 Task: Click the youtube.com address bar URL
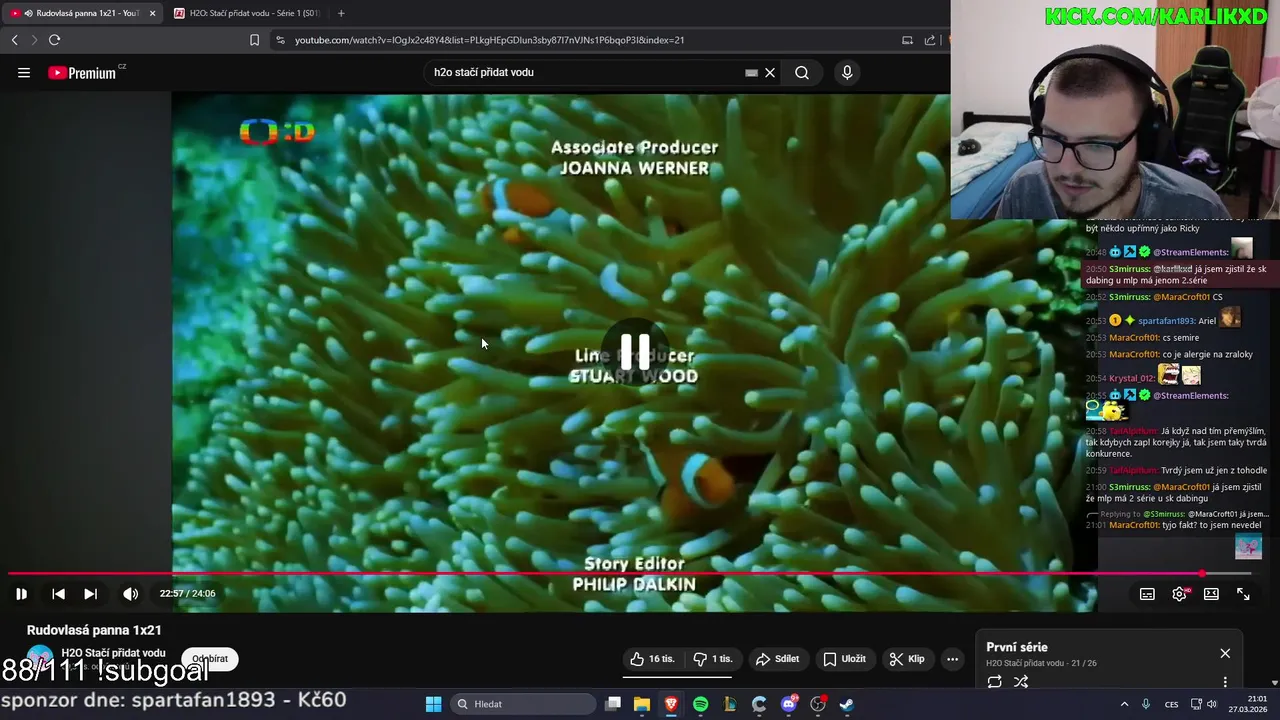click(489, 40)
